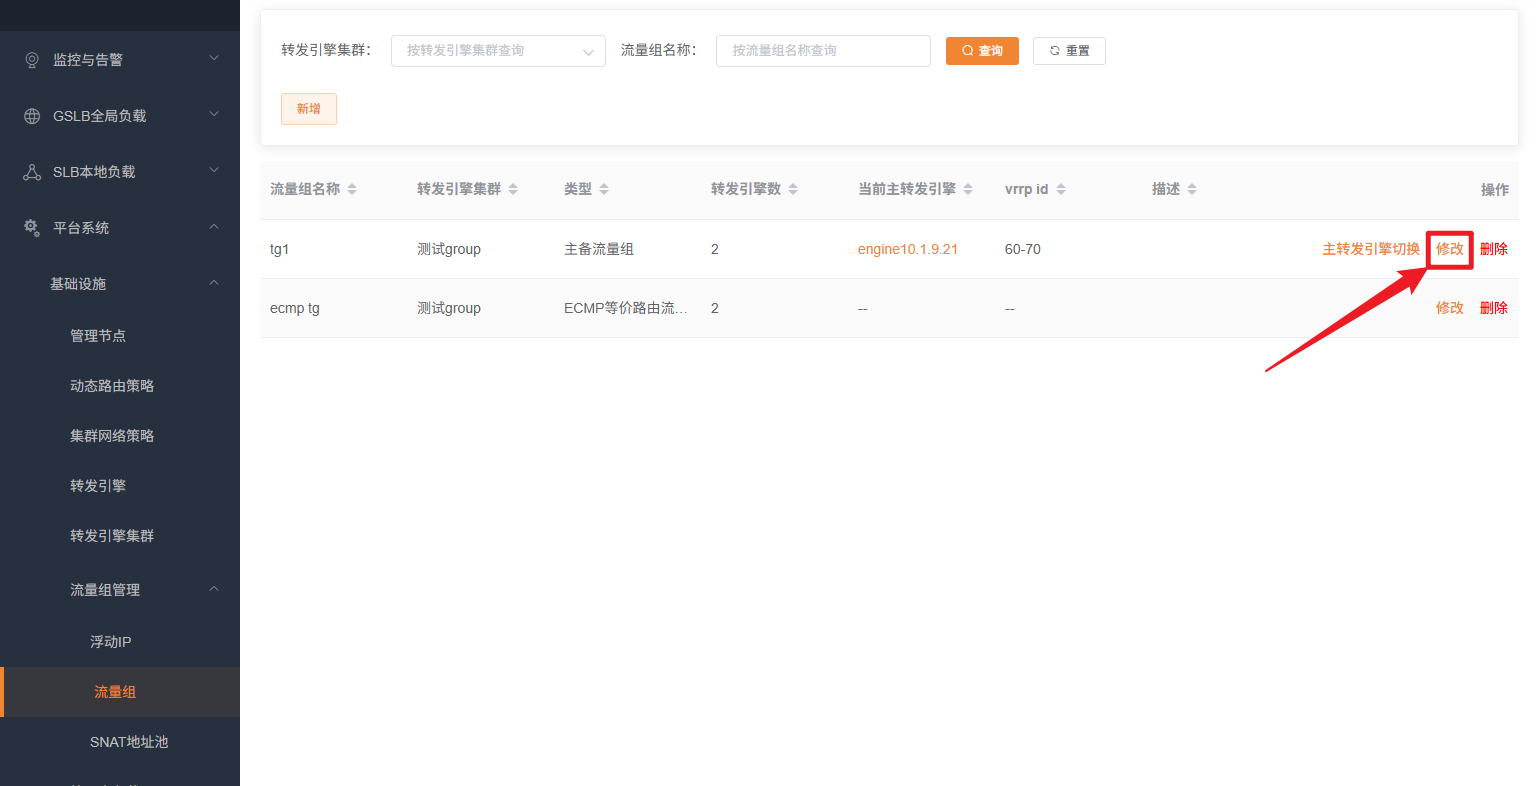
Task: Click 修改 on the tg1 row
Action: (x=1449, y=249)
